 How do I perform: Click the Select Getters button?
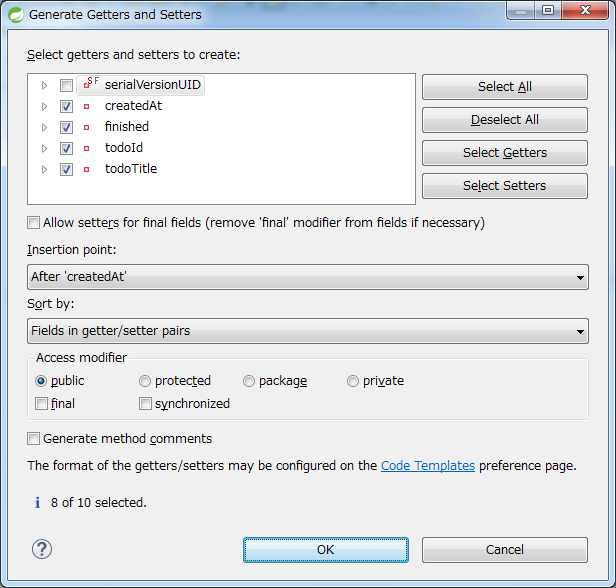504,153
